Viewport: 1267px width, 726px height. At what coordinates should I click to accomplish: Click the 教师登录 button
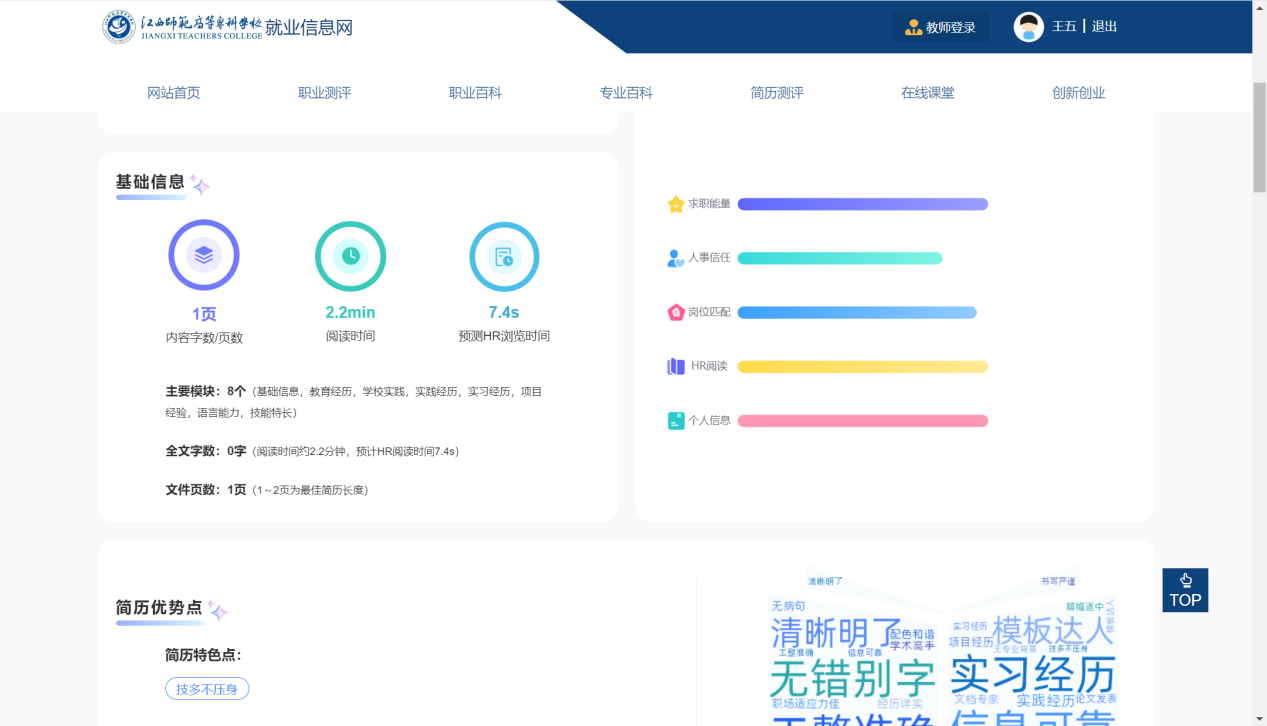(x=939, y=28)
